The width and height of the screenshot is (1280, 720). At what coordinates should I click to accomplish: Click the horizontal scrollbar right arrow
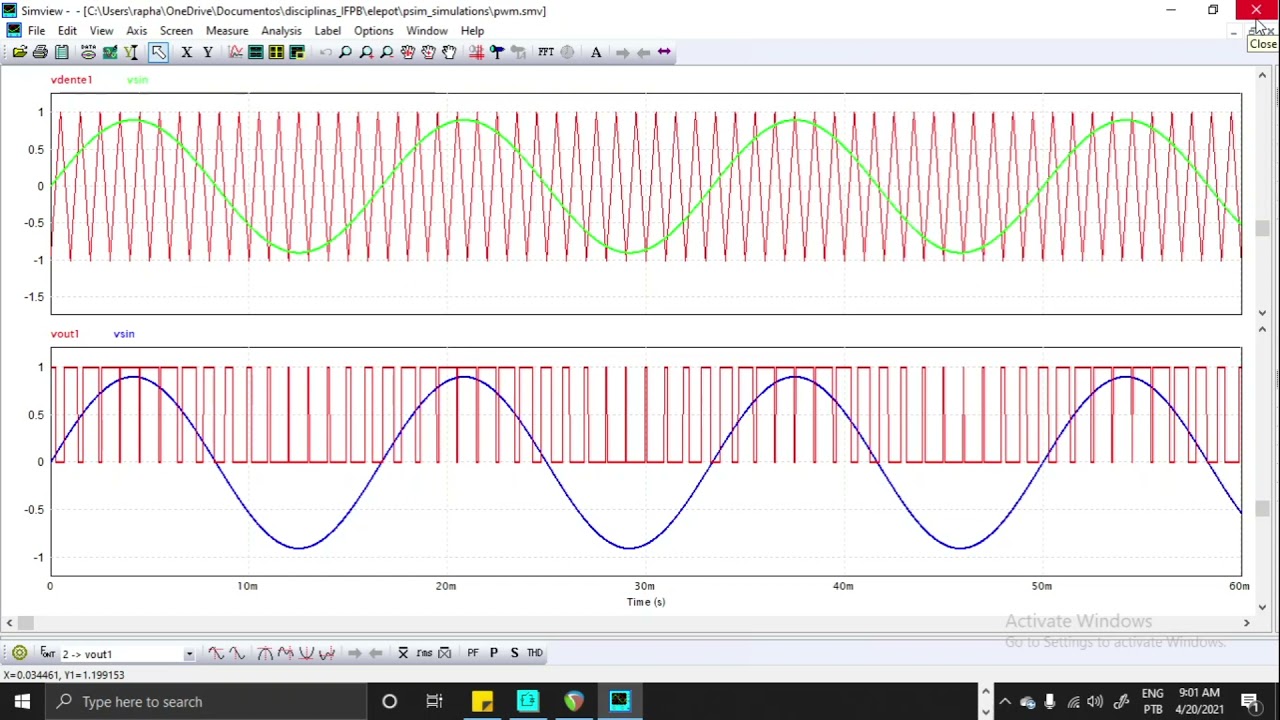point(1246,623)
